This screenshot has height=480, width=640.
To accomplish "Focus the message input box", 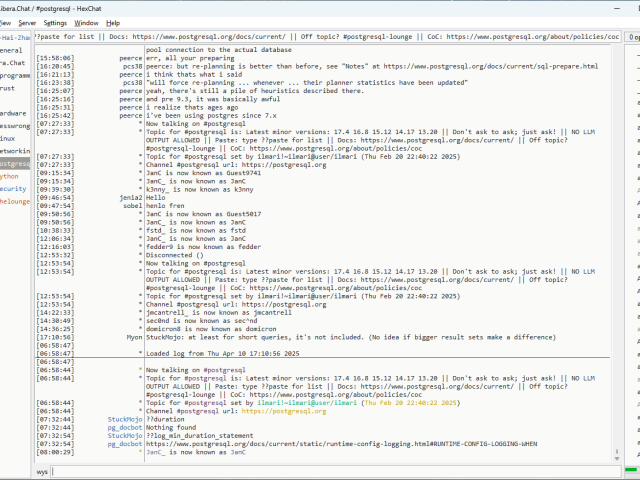I will [330, 470].
